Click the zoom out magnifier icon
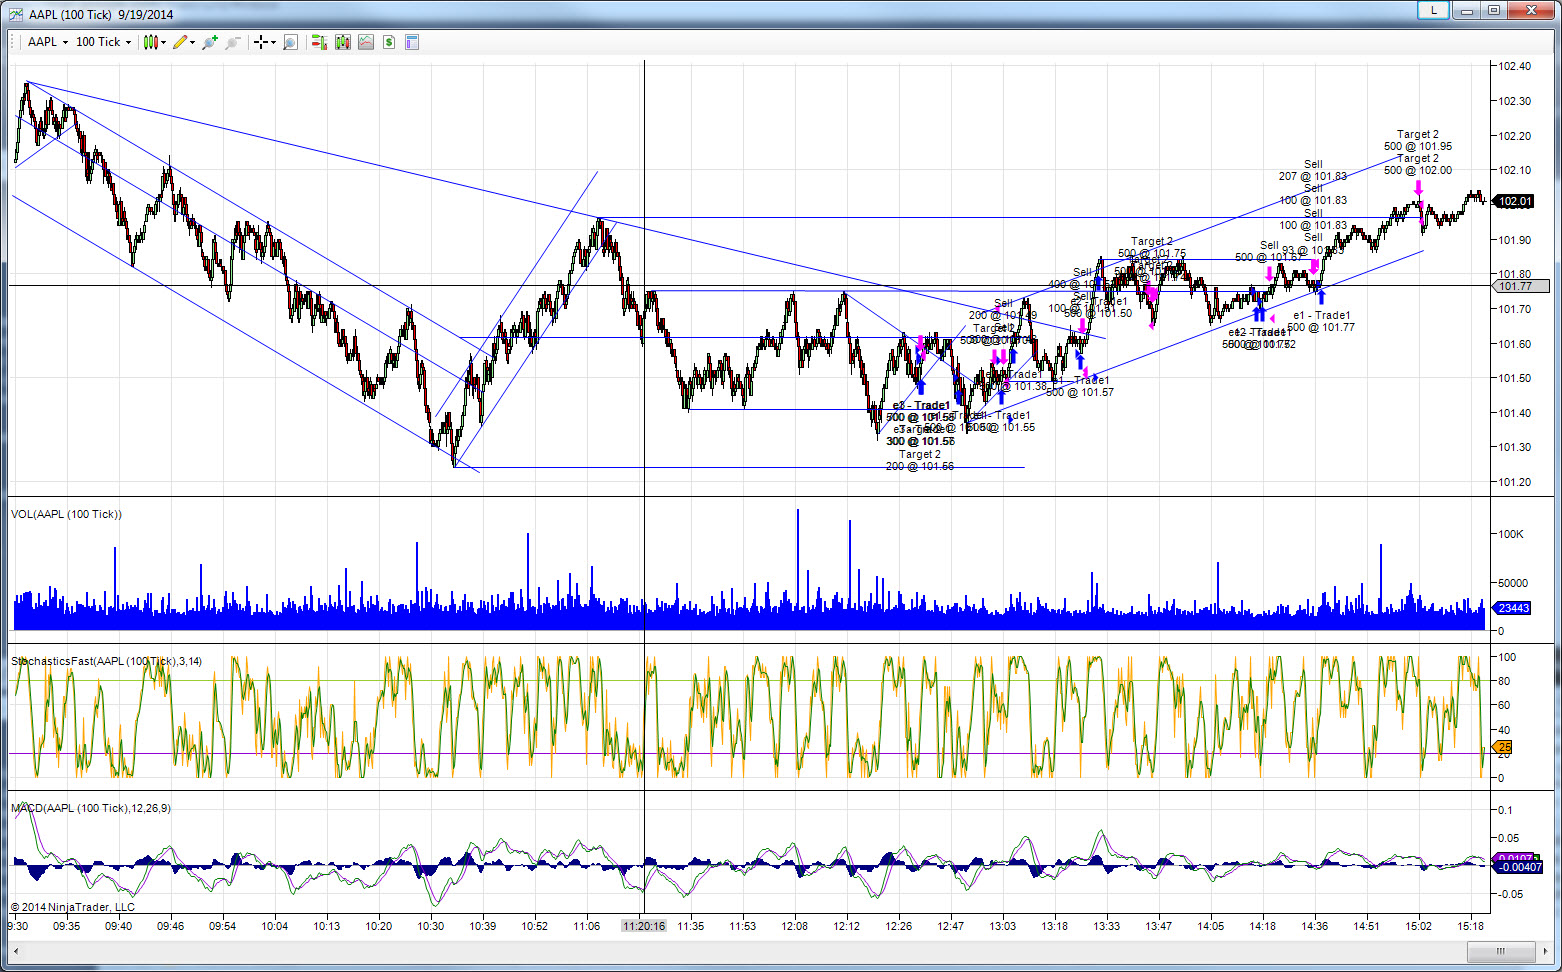 coord(233,42)
